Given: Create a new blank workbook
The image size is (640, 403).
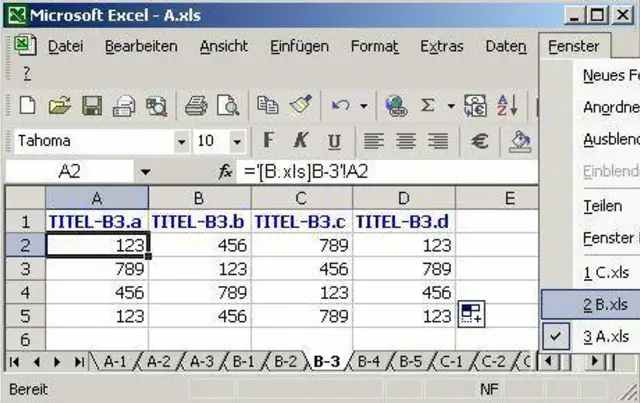Looking at the screenshot, I should (x=27, y=106).
